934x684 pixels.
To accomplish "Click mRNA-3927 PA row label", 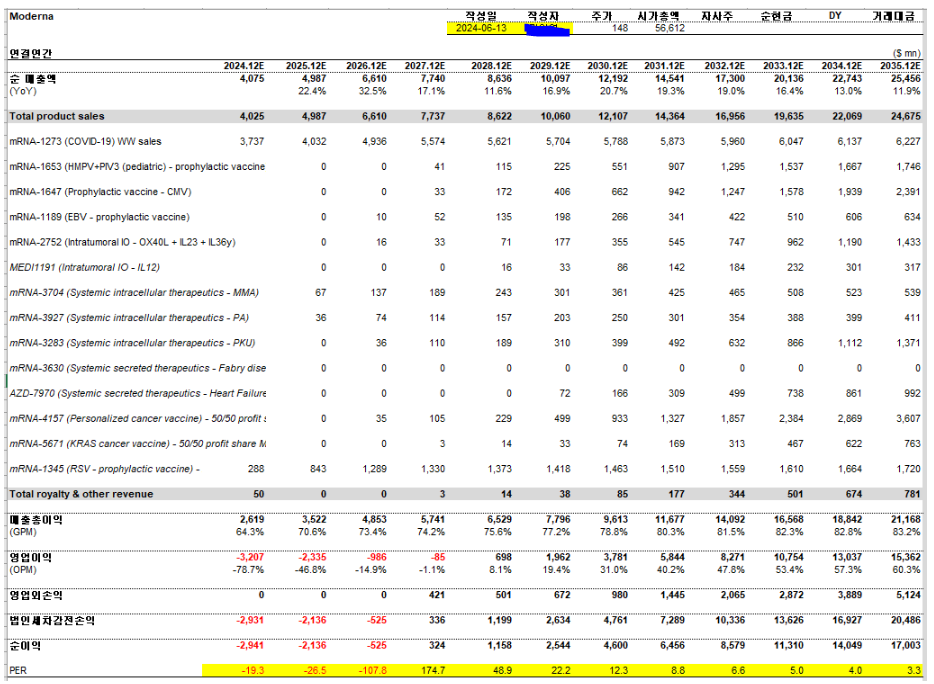I will tap(129, 318).
